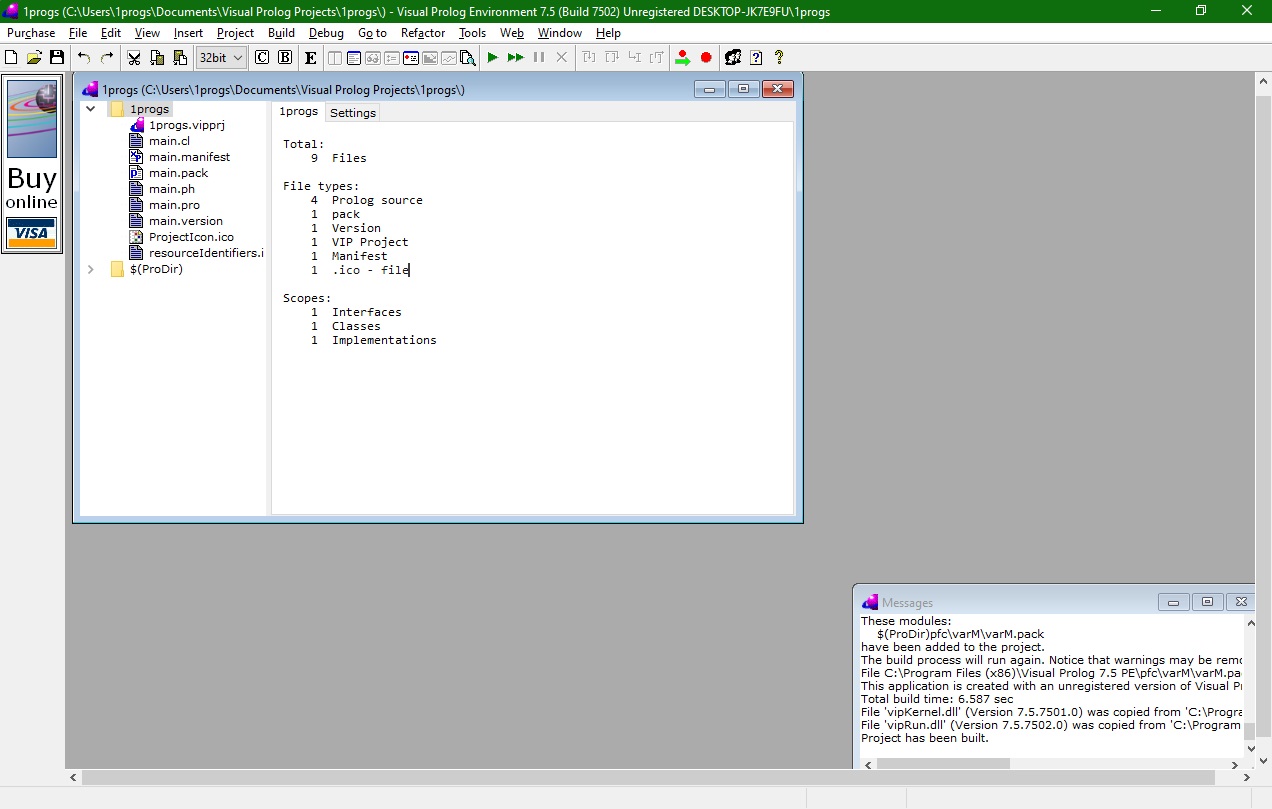
Task: Click the Cut scissors icon
Action: click(x=134, y=58)
